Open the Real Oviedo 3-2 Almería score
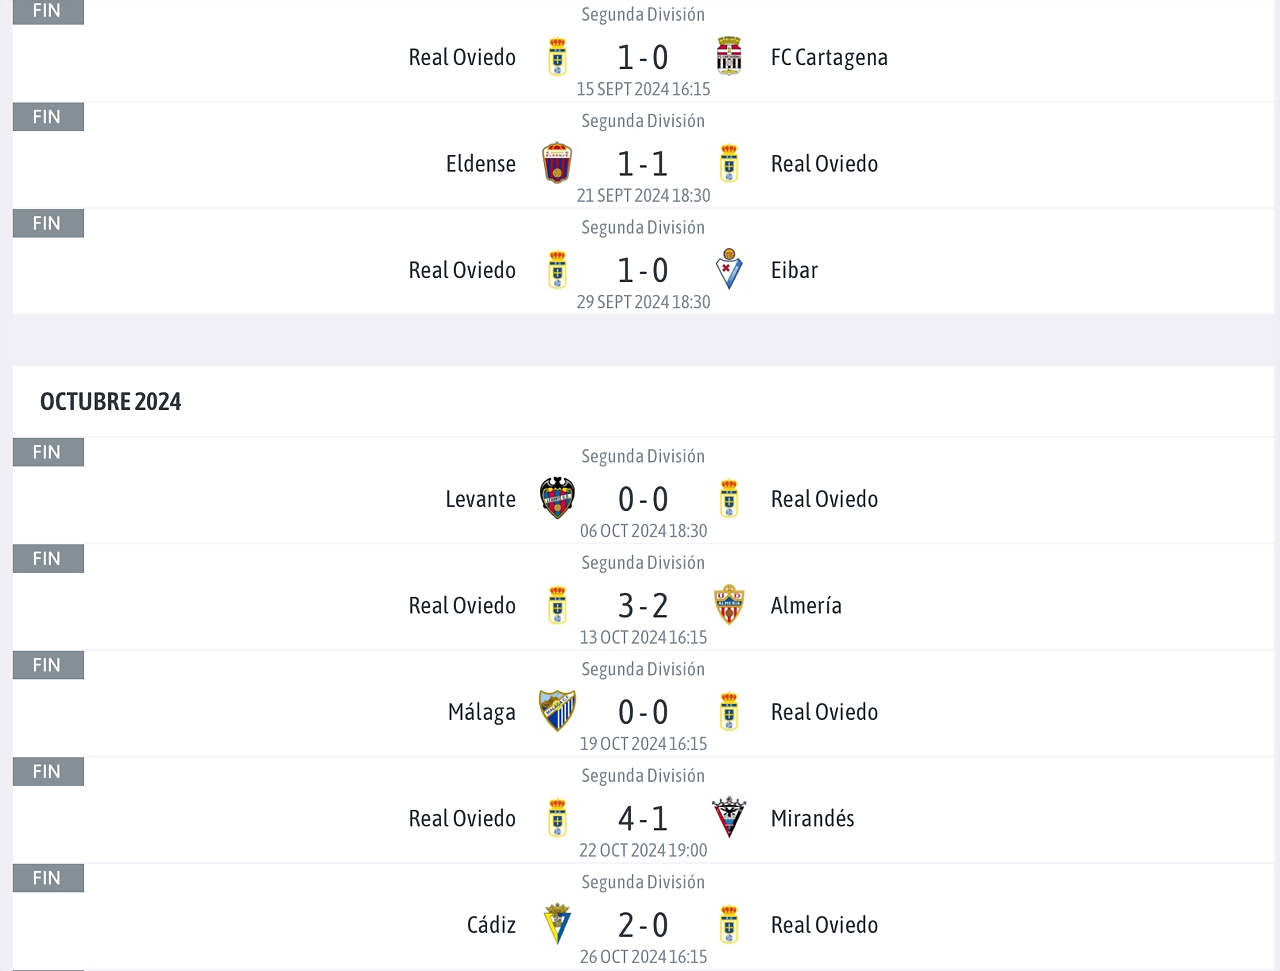The width and height of the screenshot is (1280, 971). coord(643,605)
